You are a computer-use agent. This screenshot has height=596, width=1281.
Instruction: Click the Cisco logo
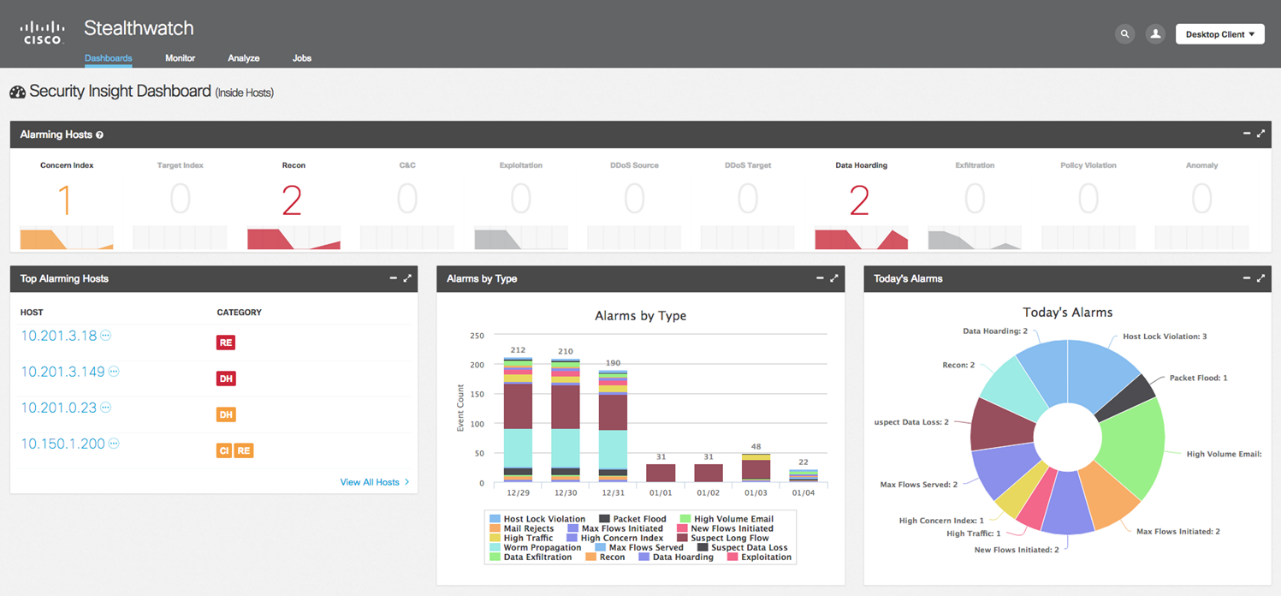pyautogui.click(x=42, y=33)
